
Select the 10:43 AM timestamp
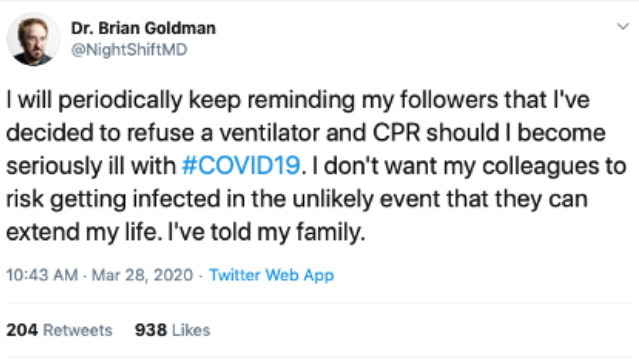click(42, 275)
